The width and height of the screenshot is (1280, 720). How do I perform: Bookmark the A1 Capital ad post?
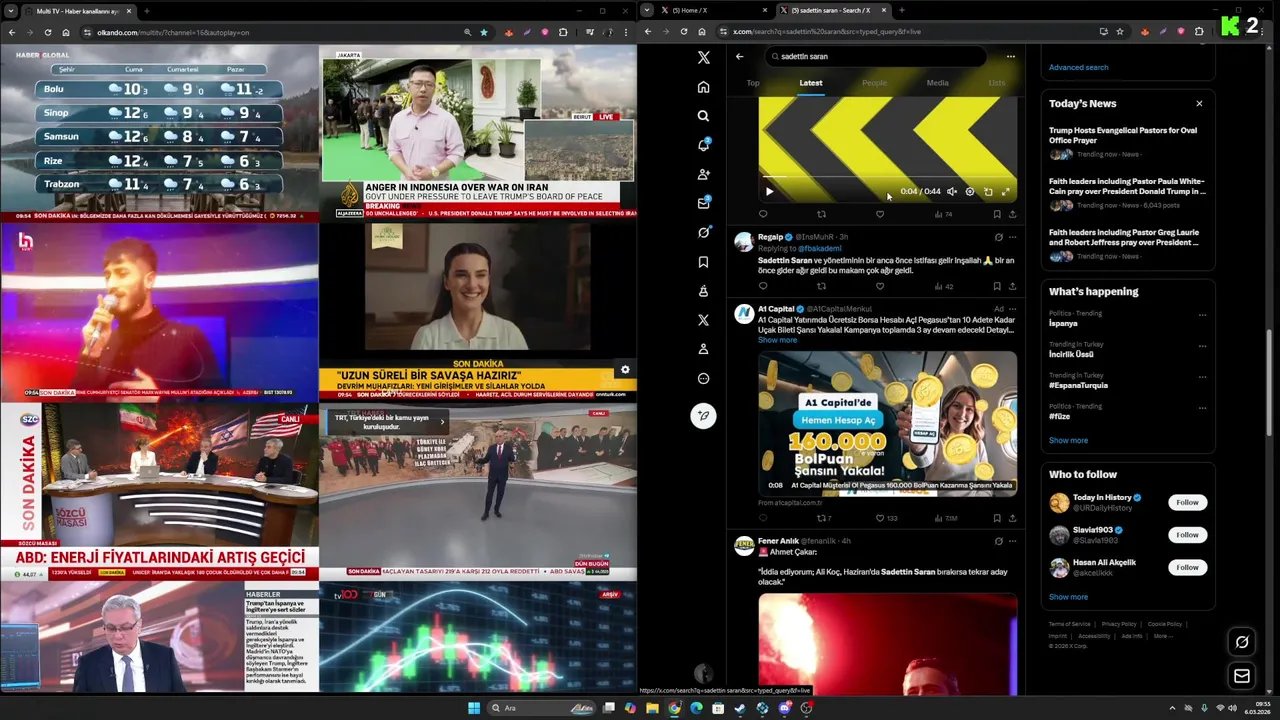[x=997, y=518]
